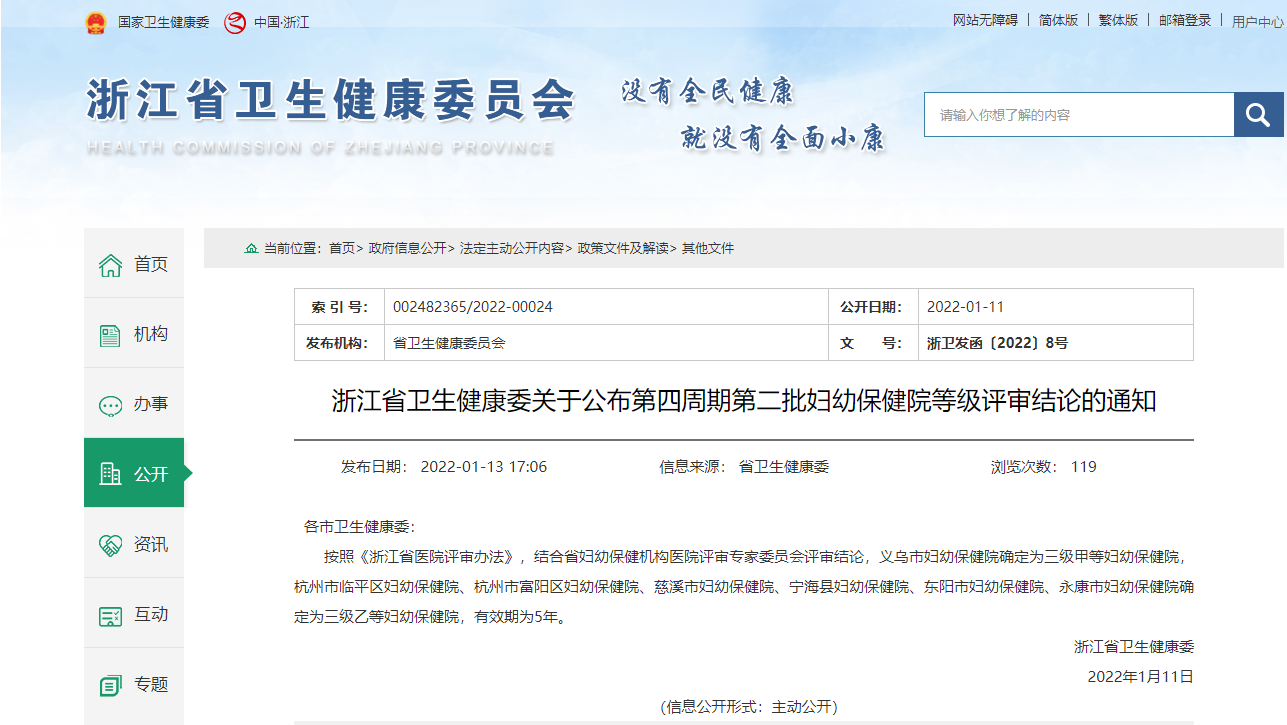The width and height of the screenshot is (1287, 725).
Task: Click the document number 浙卫发函〔2022〕8号
Action: click(x=997, y=343)
